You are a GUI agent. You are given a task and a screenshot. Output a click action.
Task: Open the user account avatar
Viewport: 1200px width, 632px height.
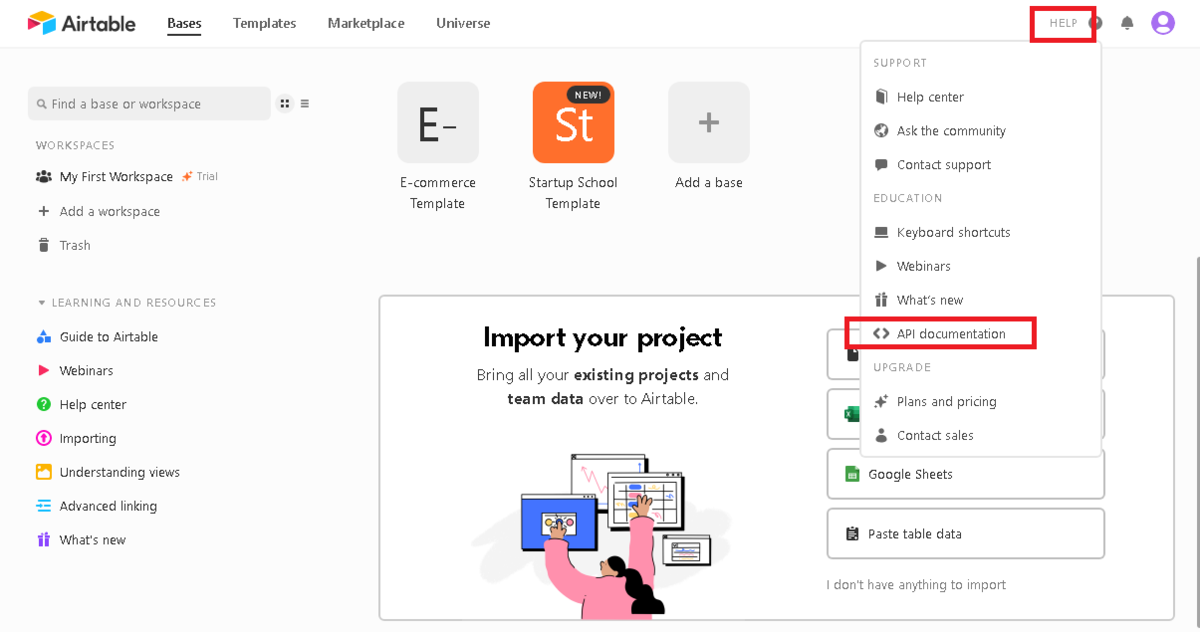(x=1163, y=23)
